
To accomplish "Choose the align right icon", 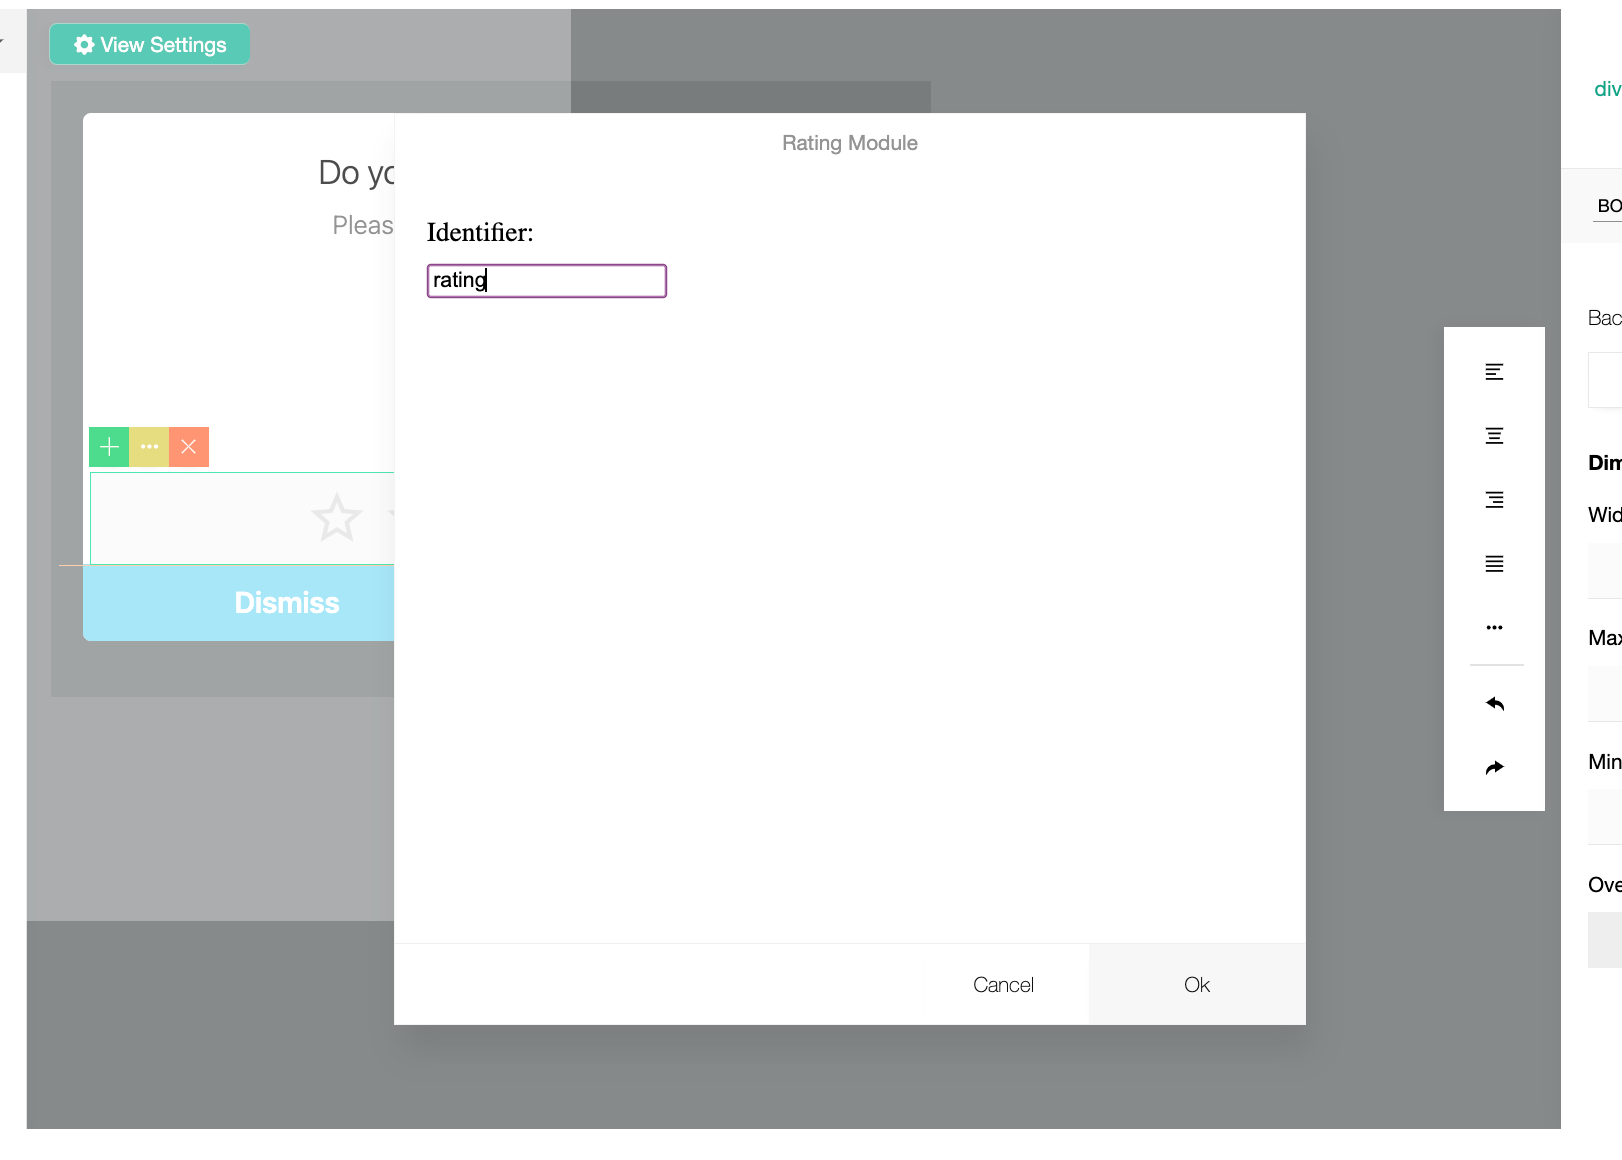I will (x=1494, y=500).
